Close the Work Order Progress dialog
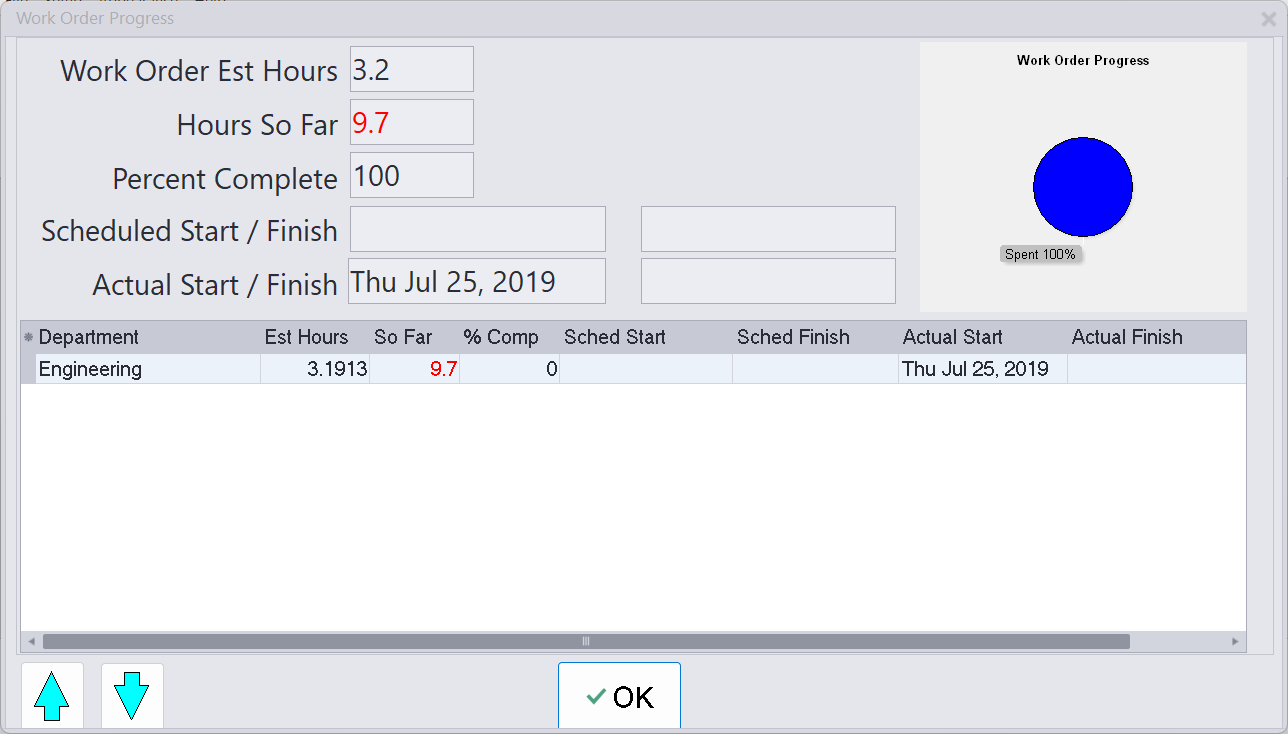Viewport: 1288px width, 734px height. pyautogui.click(x=1269, y=19)
